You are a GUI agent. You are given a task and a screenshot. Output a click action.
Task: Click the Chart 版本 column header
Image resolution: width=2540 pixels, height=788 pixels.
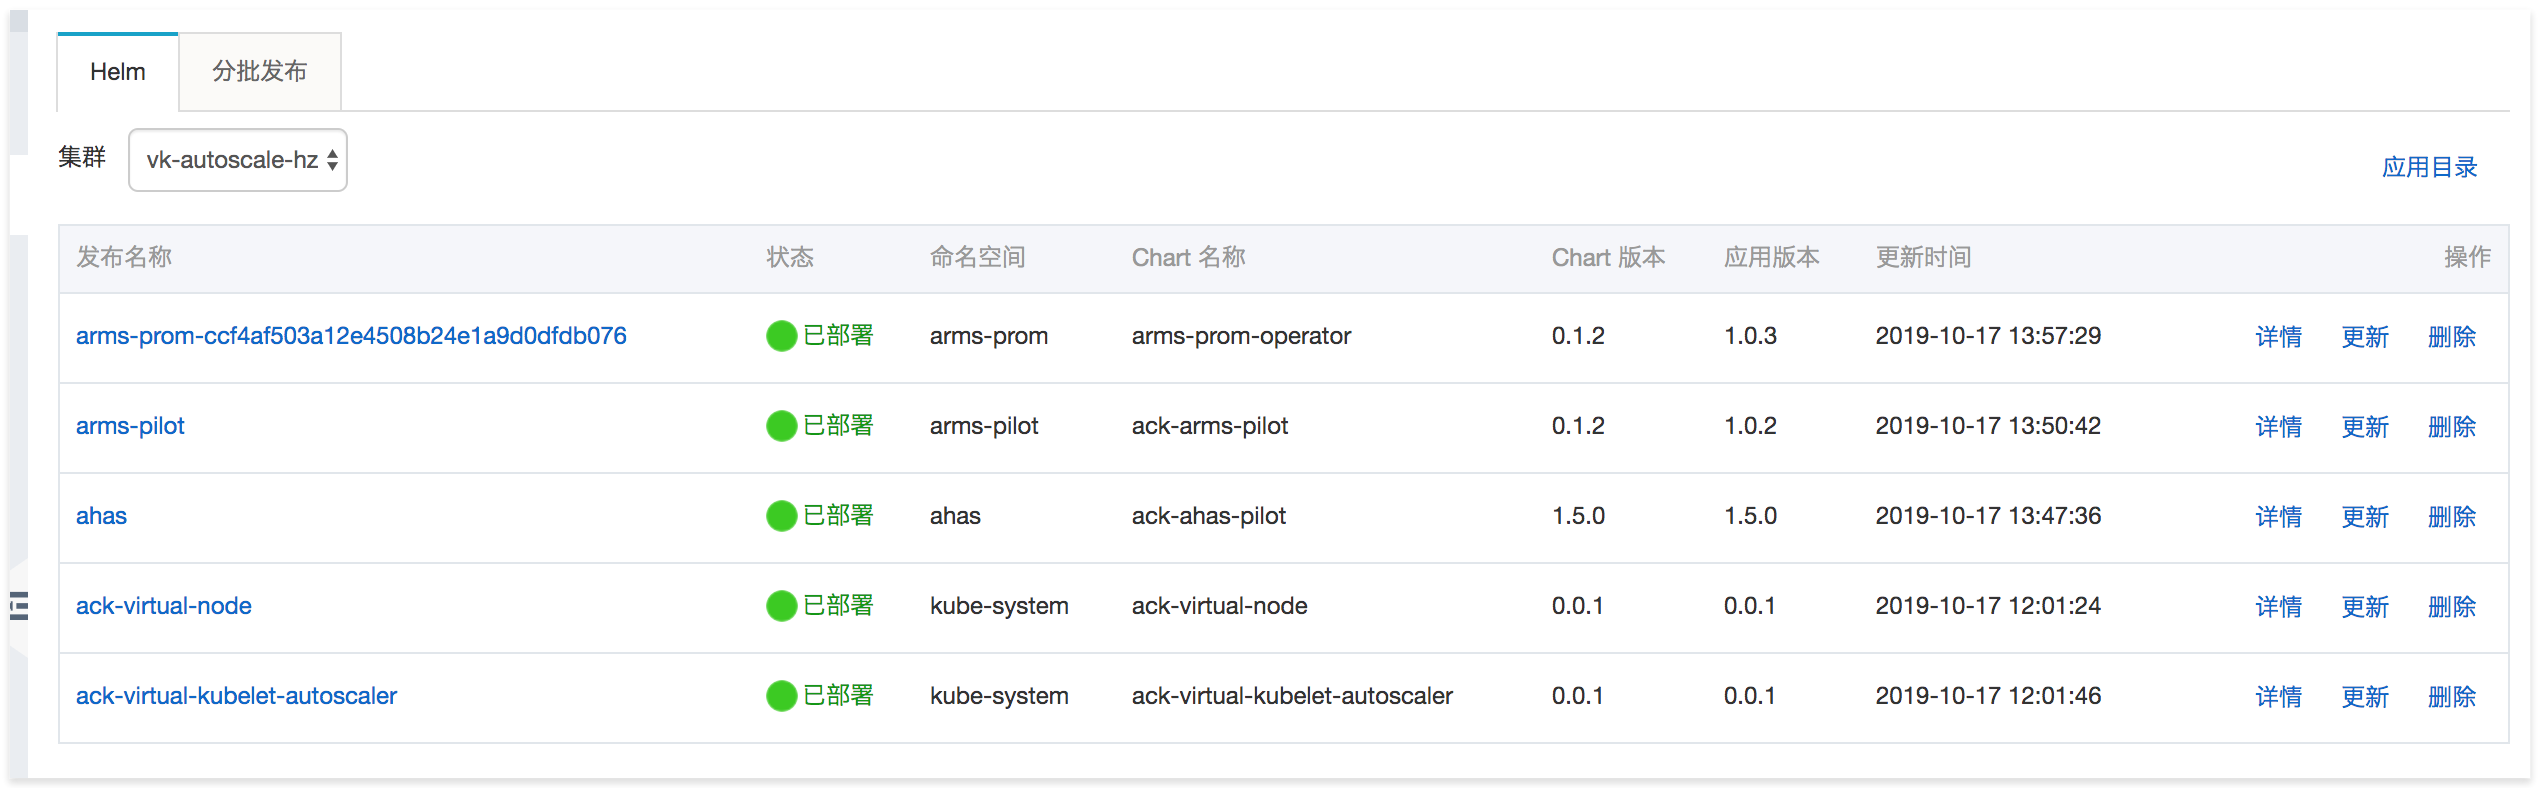click(1608, 257)
